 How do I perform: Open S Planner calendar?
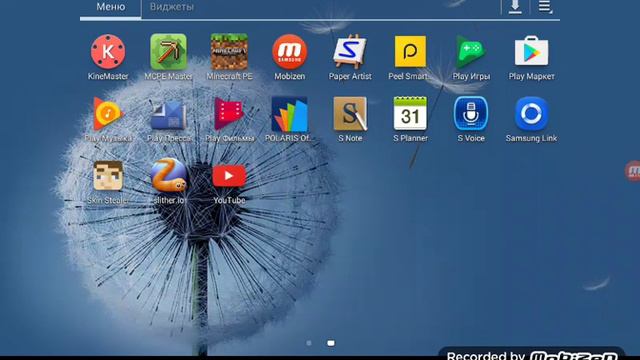click(x=410, y=114)
